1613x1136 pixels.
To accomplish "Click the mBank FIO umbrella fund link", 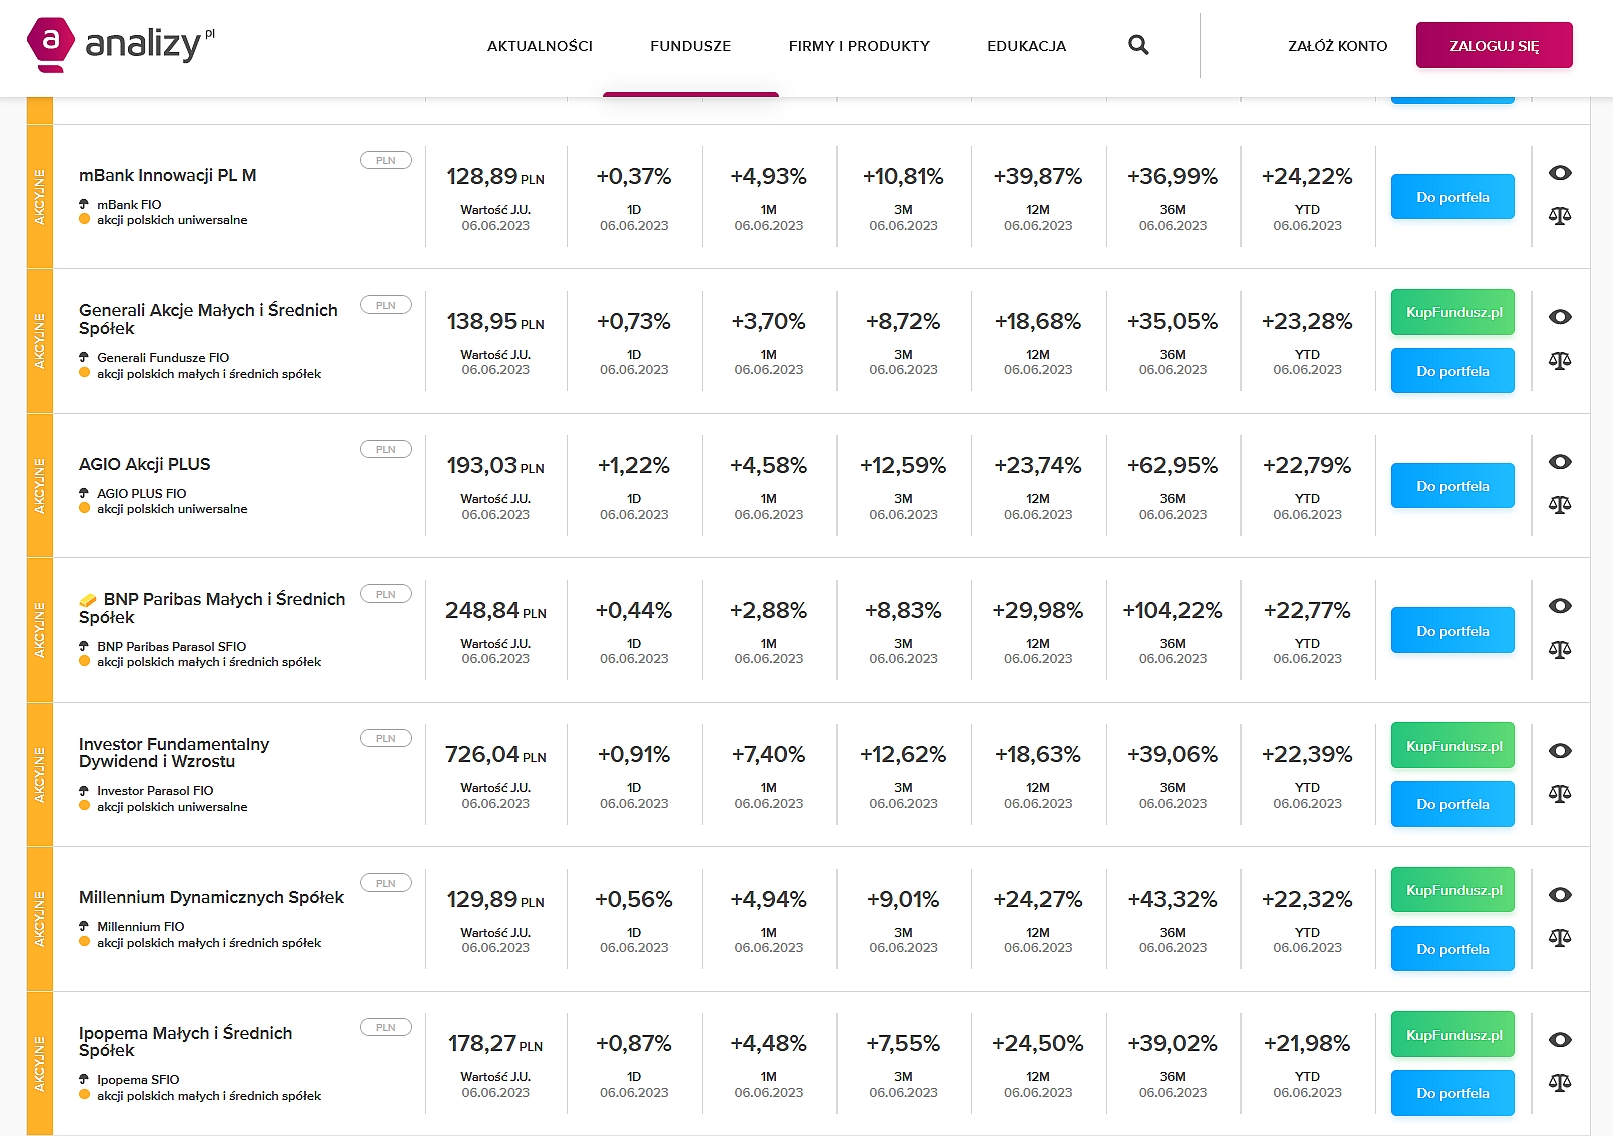I will [x=129, y=204].
